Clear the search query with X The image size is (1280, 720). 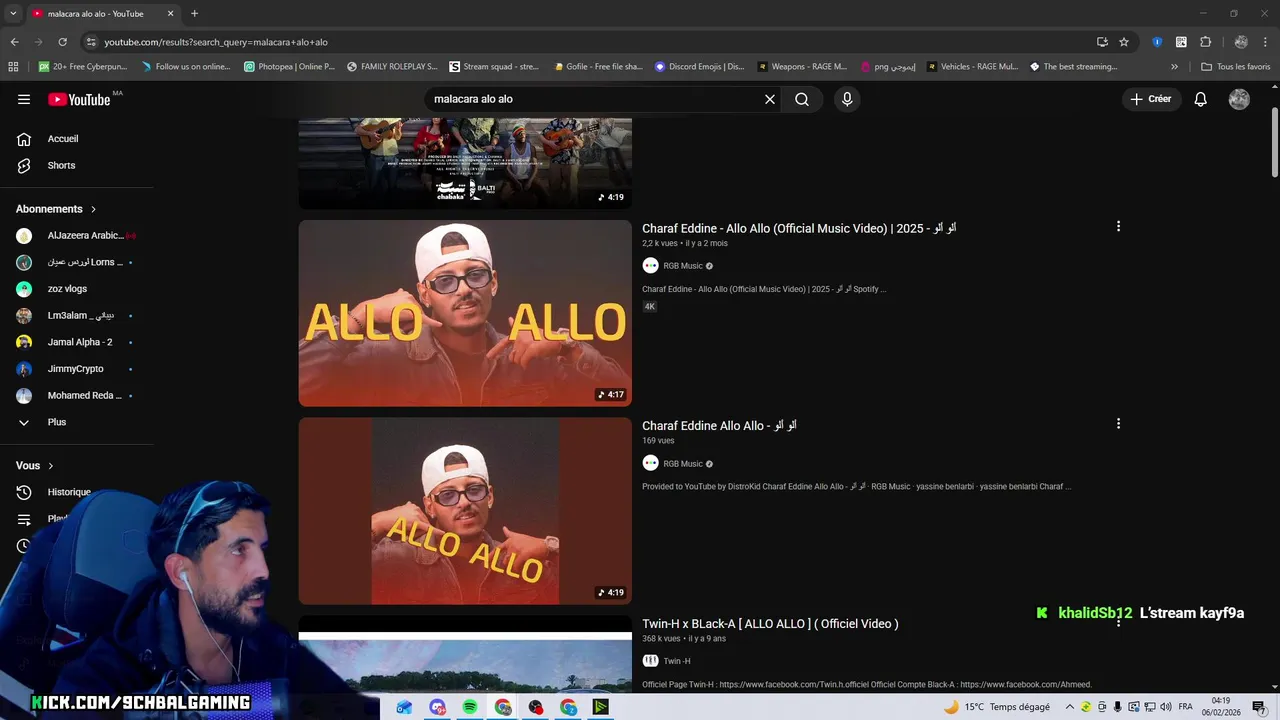point(770,99)
